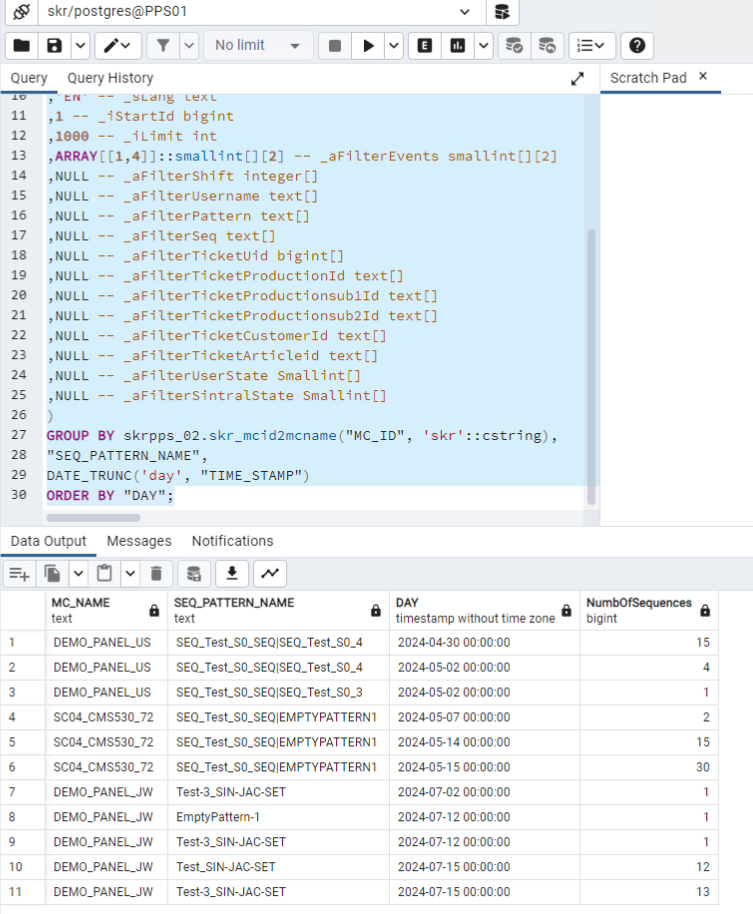The height and width of the screenshot is (914, 753).
Task: Click the cell SEQ_Test_S0_SEQ|SEQ_Test_S0_3
Action: click(278, 692)
